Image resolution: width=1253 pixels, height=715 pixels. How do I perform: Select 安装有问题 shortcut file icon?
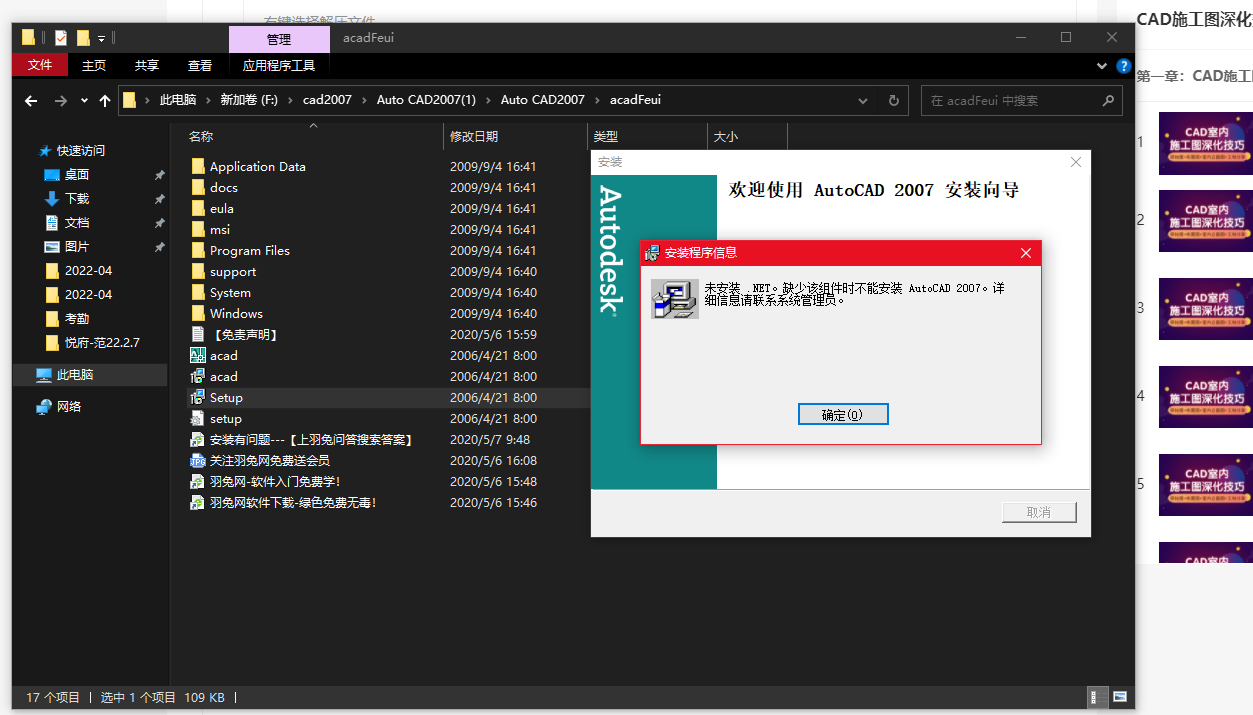pyautogui.click(x=198, y=439)
